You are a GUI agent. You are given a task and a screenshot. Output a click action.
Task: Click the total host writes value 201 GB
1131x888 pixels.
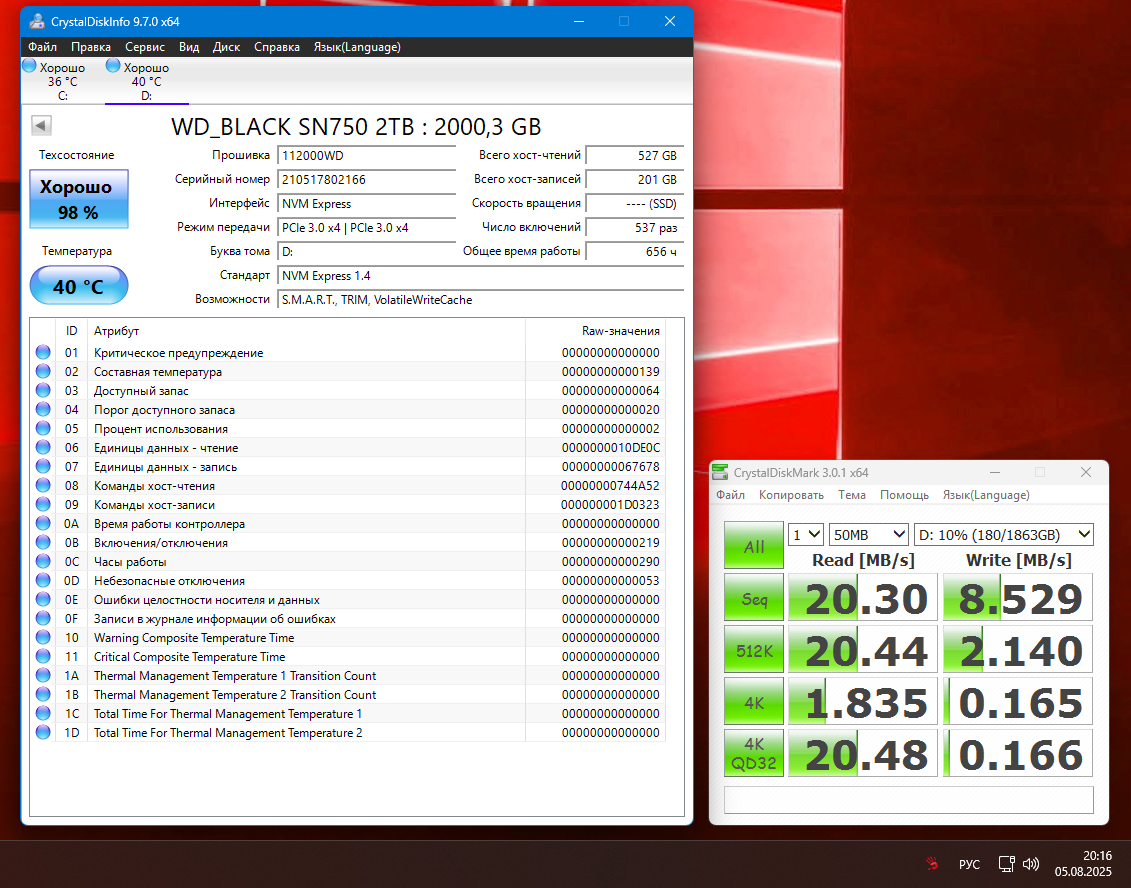(x=635, y=180)
